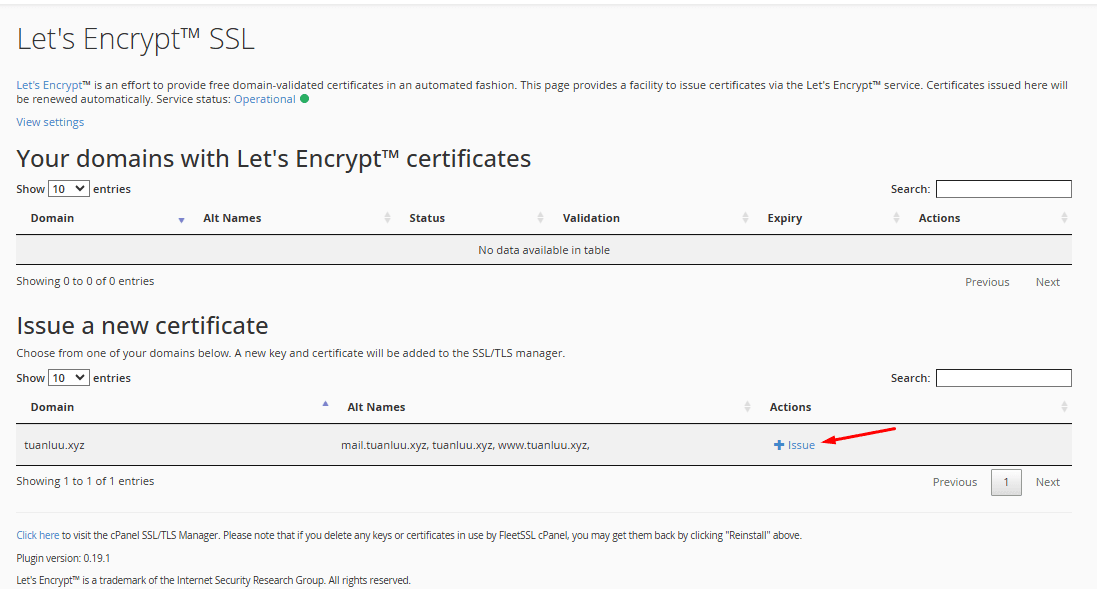Sort new certificate table by Alt Names
The image size is (1097, 589).
(376, 407)
